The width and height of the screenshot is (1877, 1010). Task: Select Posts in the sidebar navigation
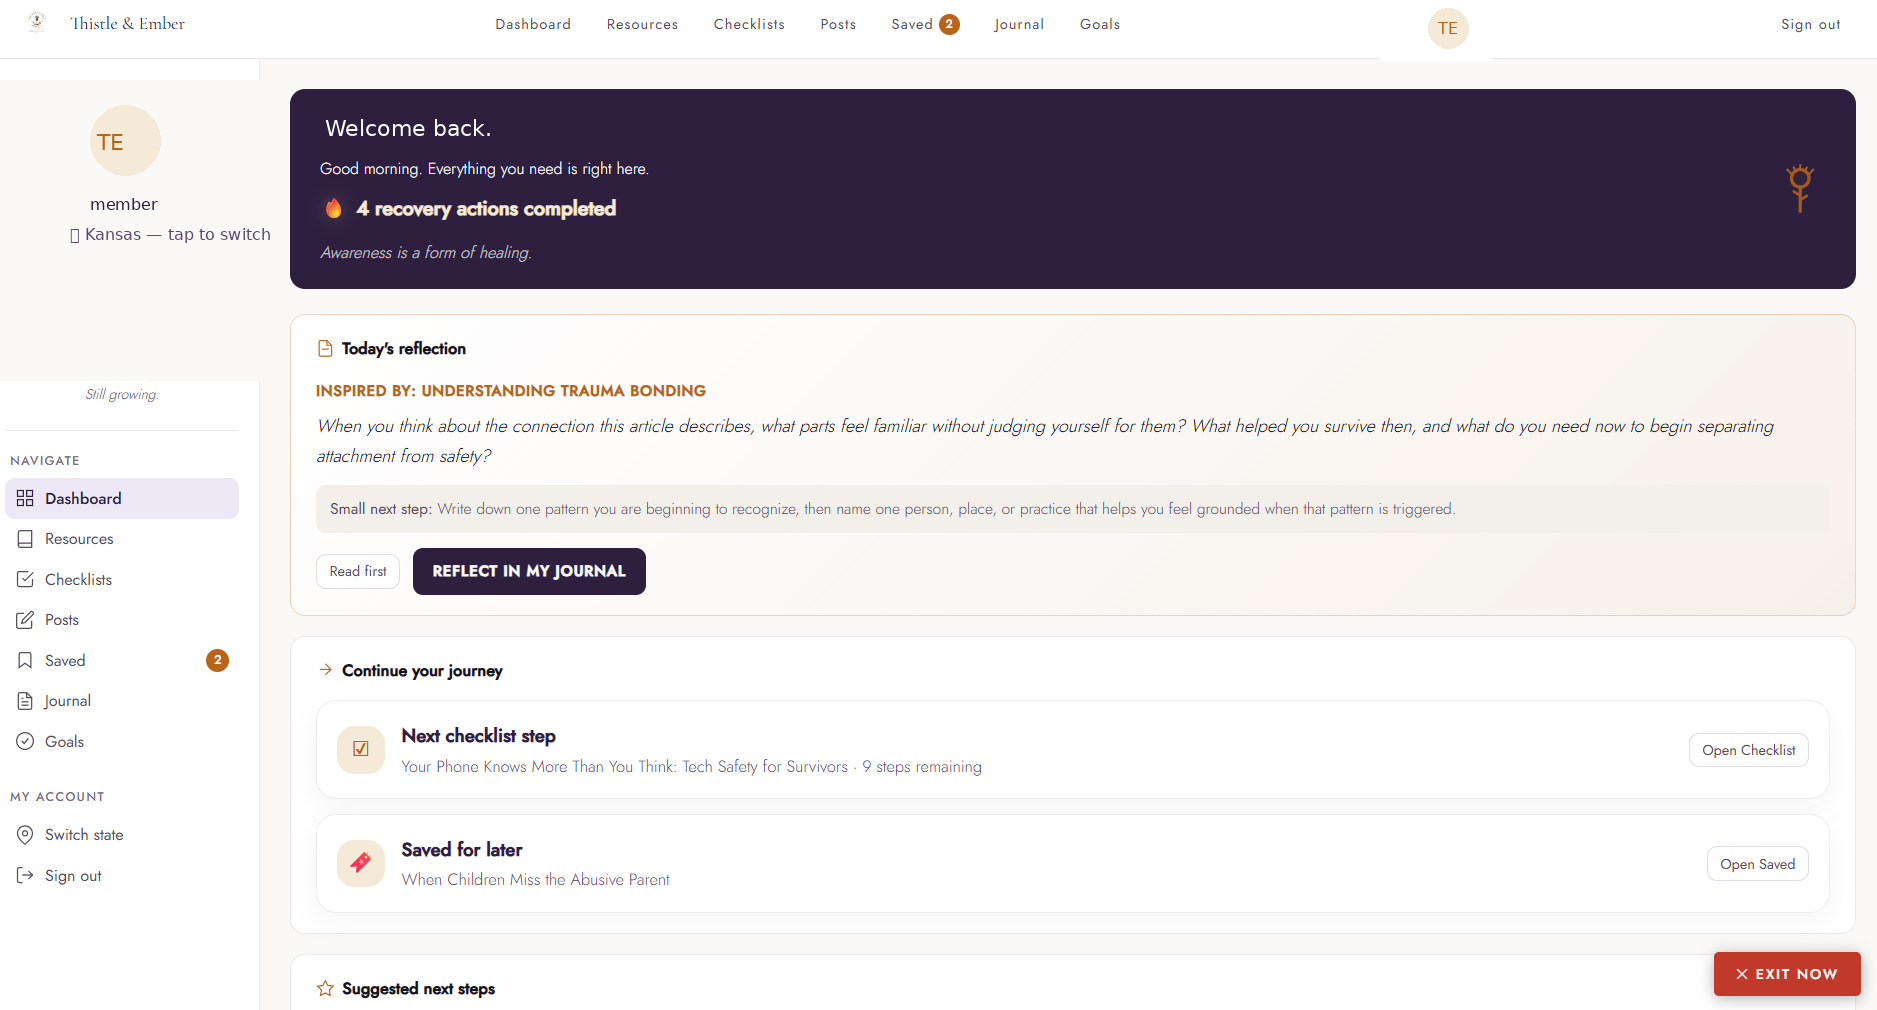coord(122,620)
